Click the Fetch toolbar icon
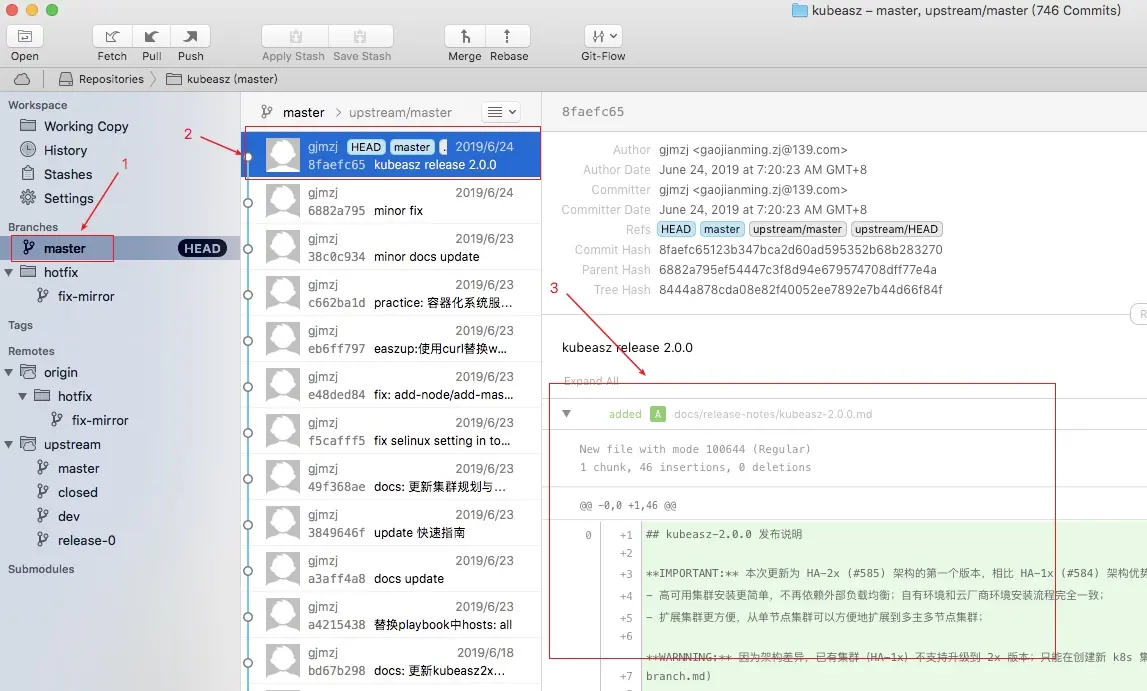 112,36
